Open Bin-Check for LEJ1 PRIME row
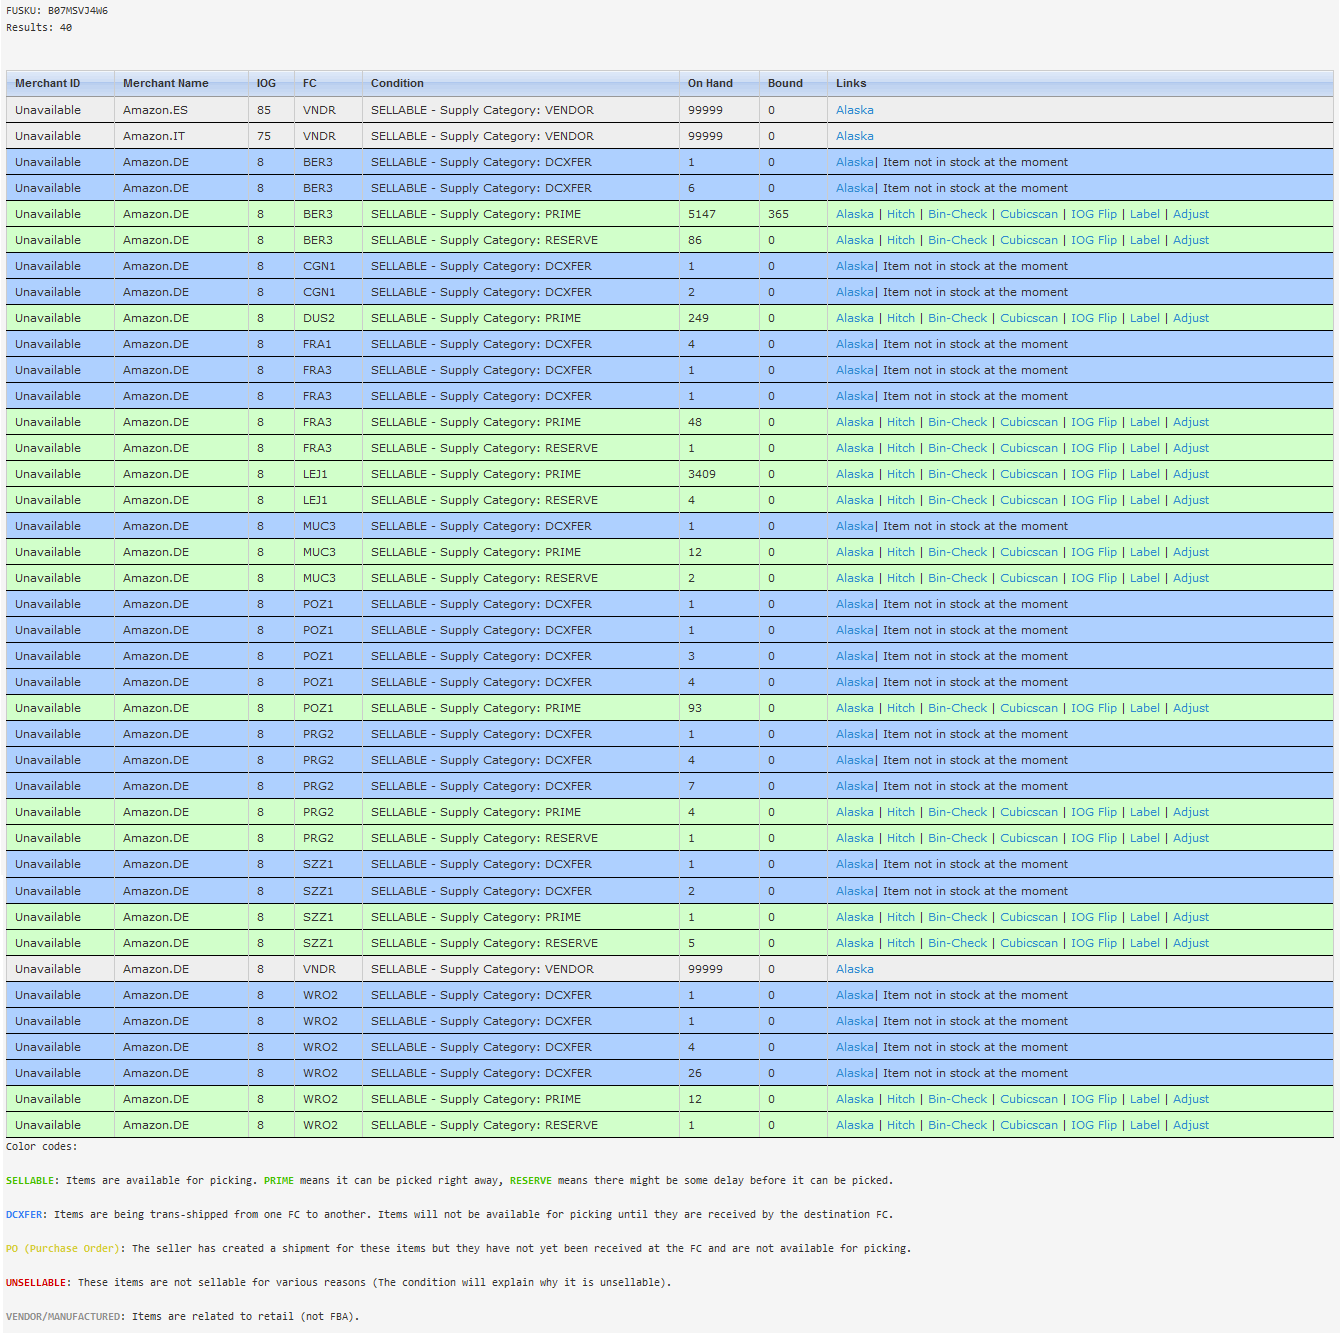 coord(957,474)
